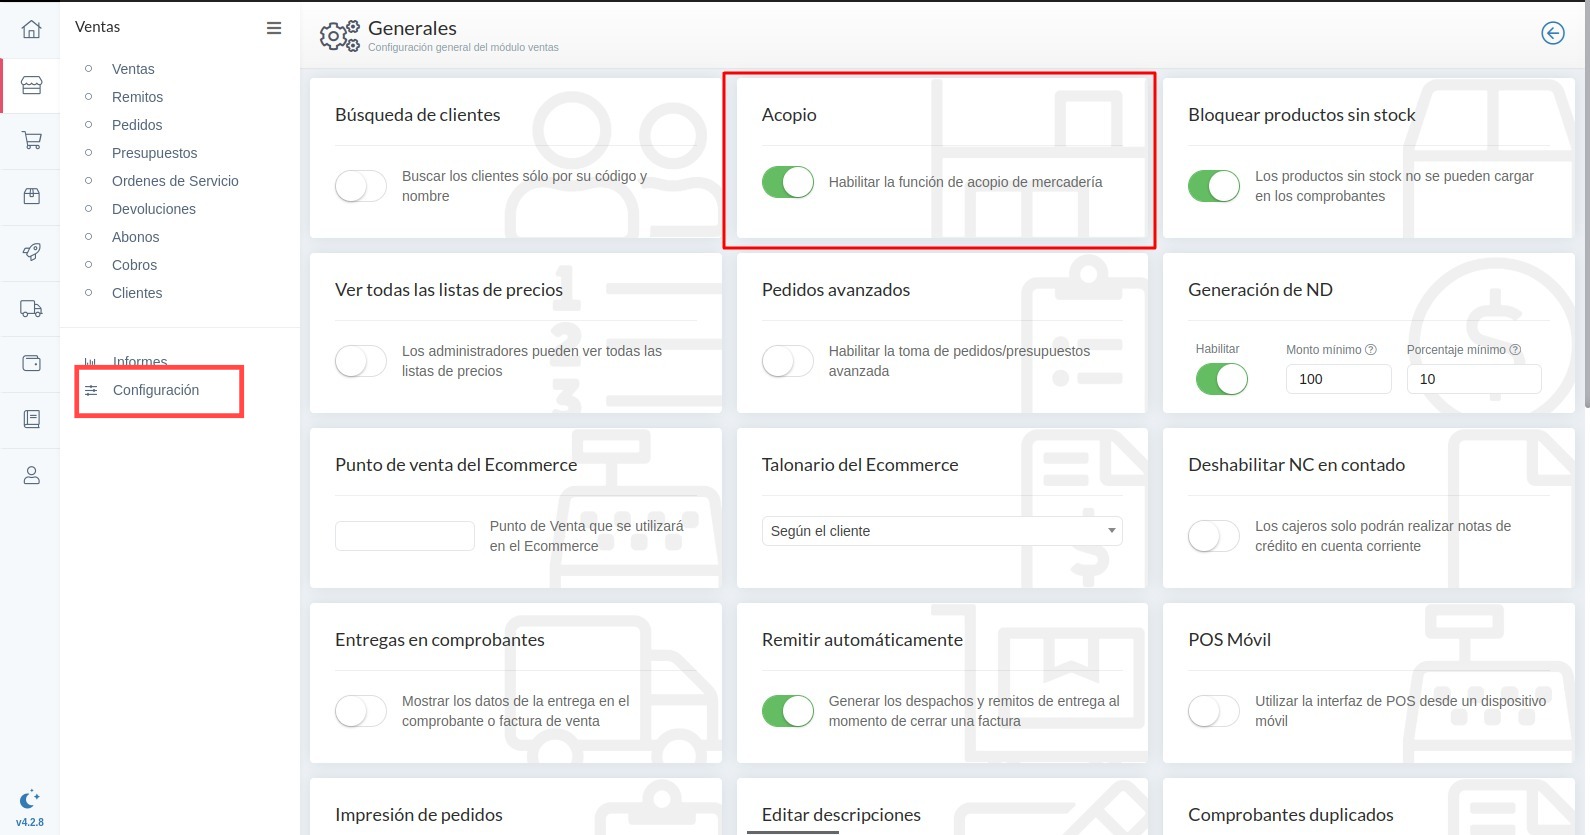Viewport: 1590px width, 835px height.
Task: Open Pedidos menu item
Action: pos(137,125)
